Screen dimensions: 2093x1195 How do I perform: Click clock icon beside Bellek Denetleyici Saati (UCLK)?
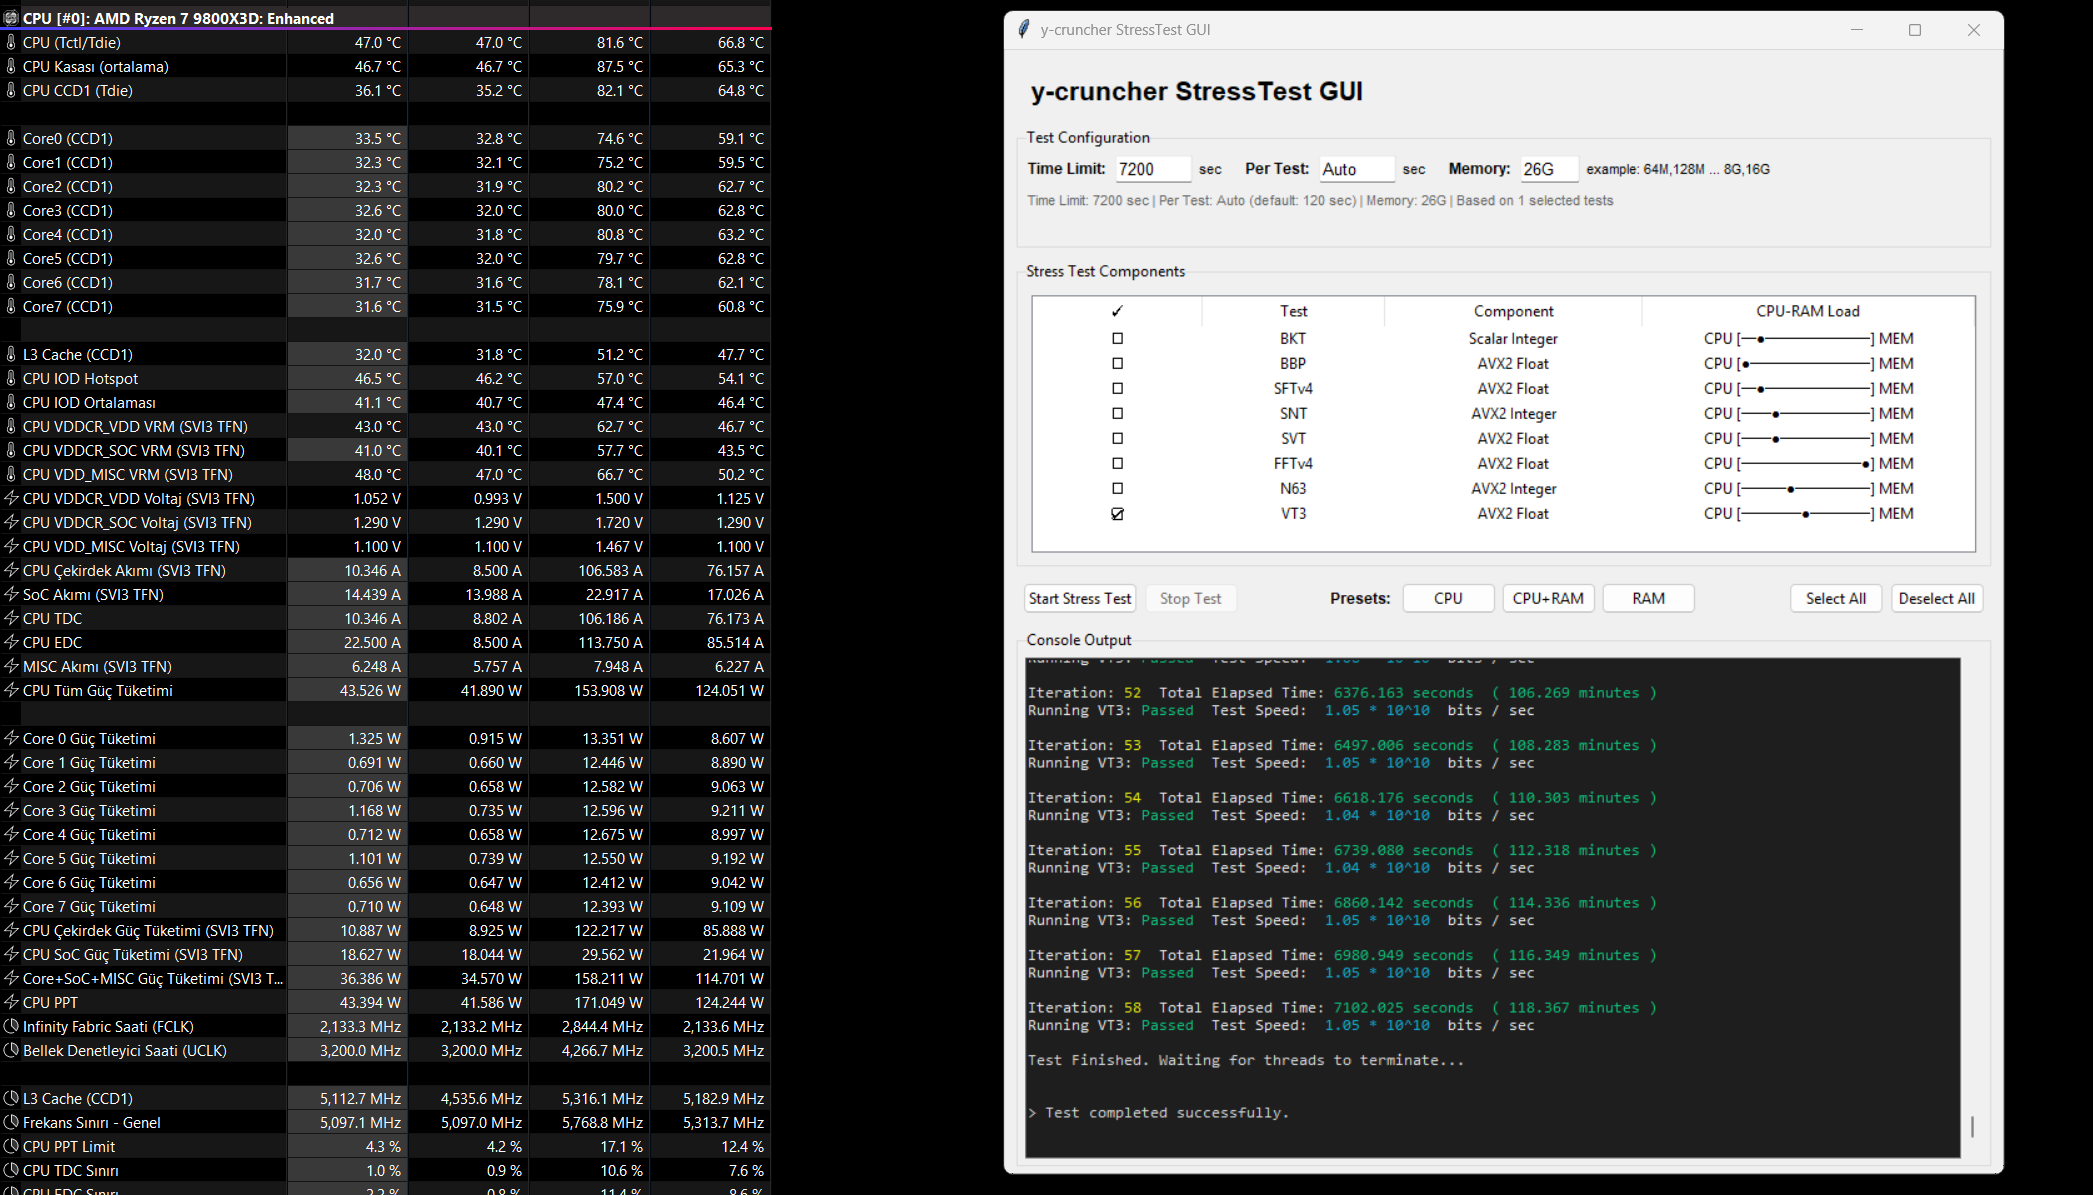pyautogui.click(x=11, y=1050)
